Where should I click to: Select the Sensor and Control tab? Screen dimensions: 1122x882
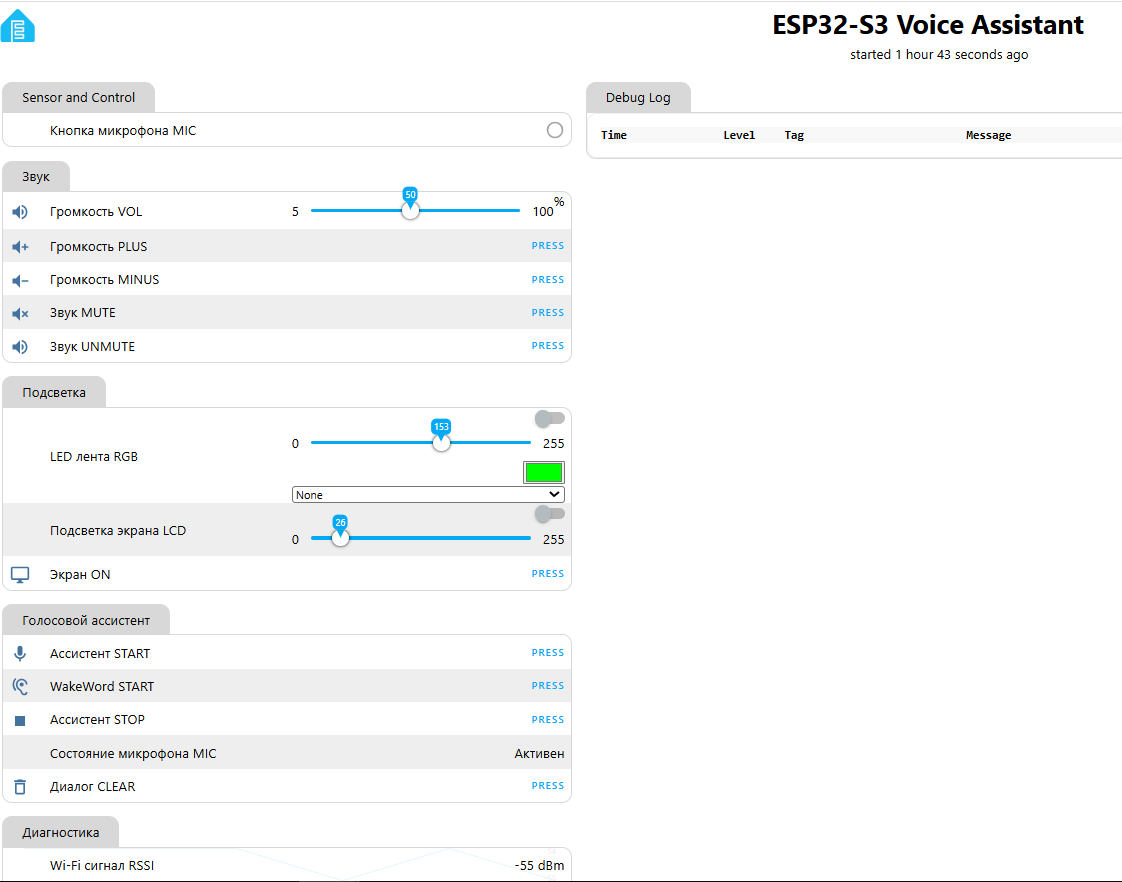pos(79,97)
